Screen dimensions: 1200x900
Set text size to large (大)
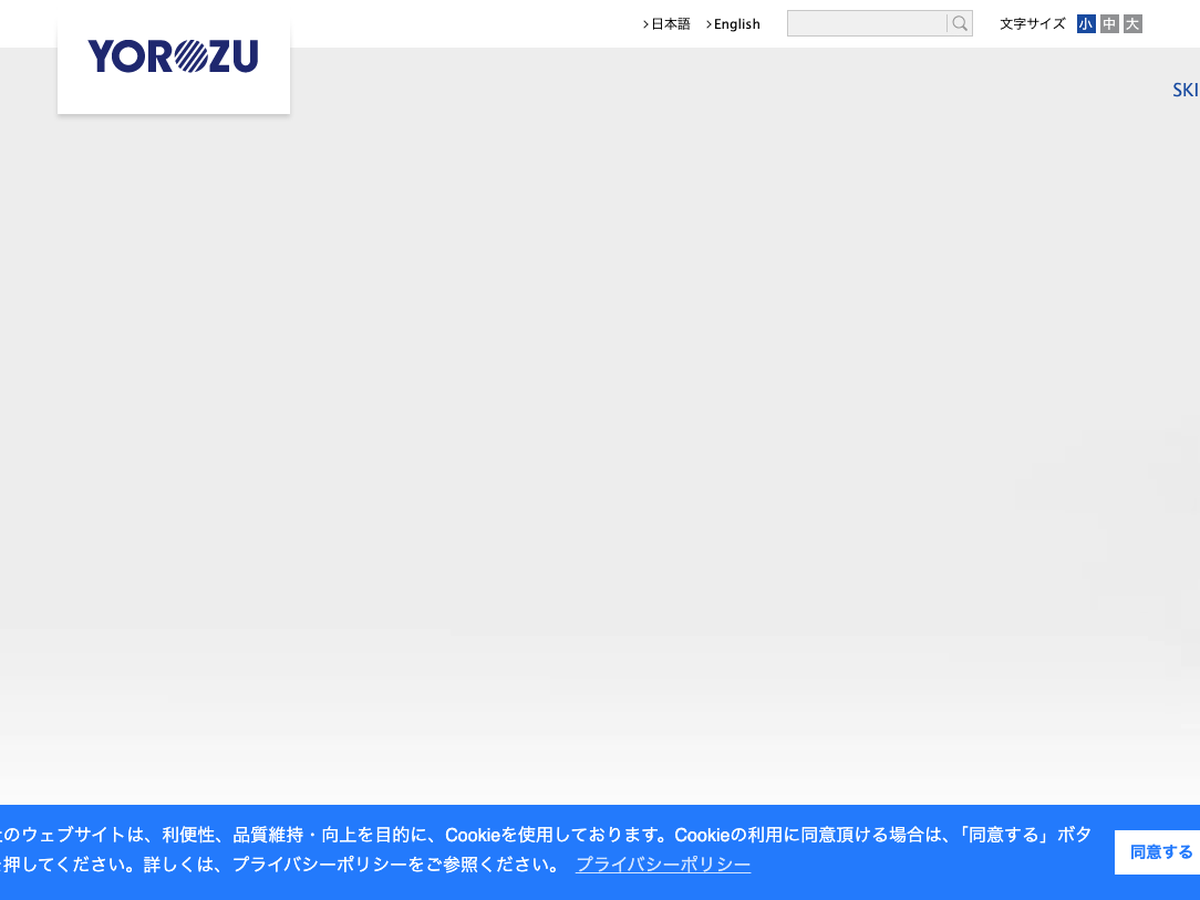coord(1132,24)
